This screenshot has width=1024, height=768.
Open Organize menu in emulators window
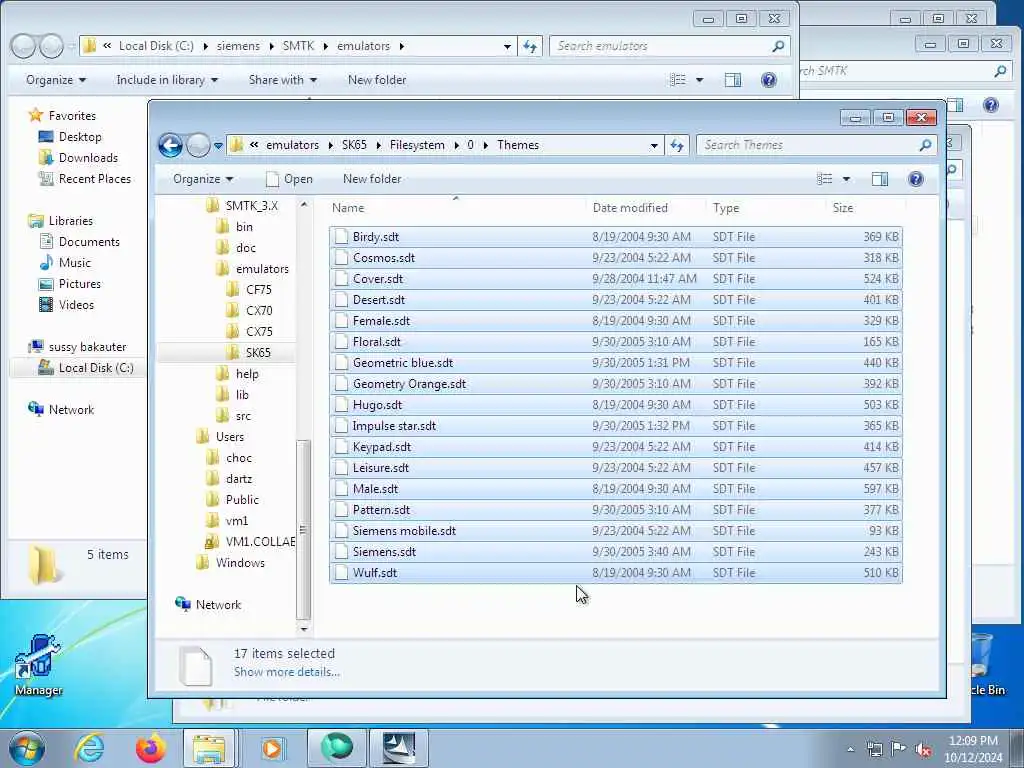point(56,80)
